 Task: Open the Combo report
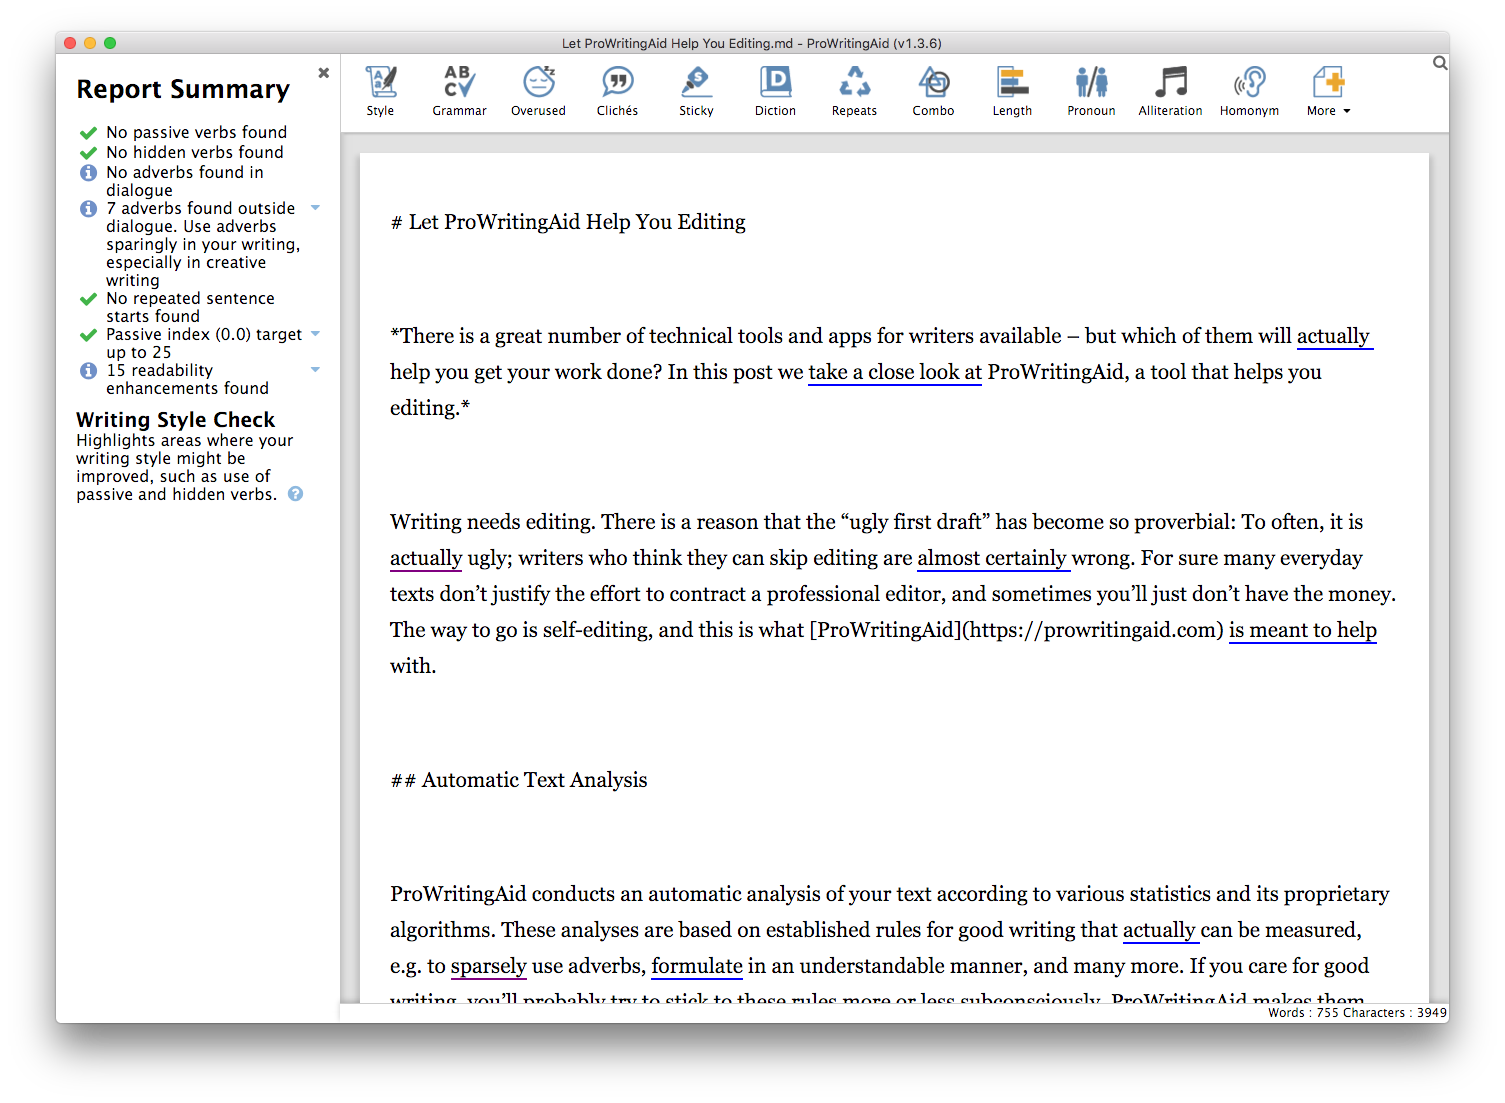click(x=933, y=91)
